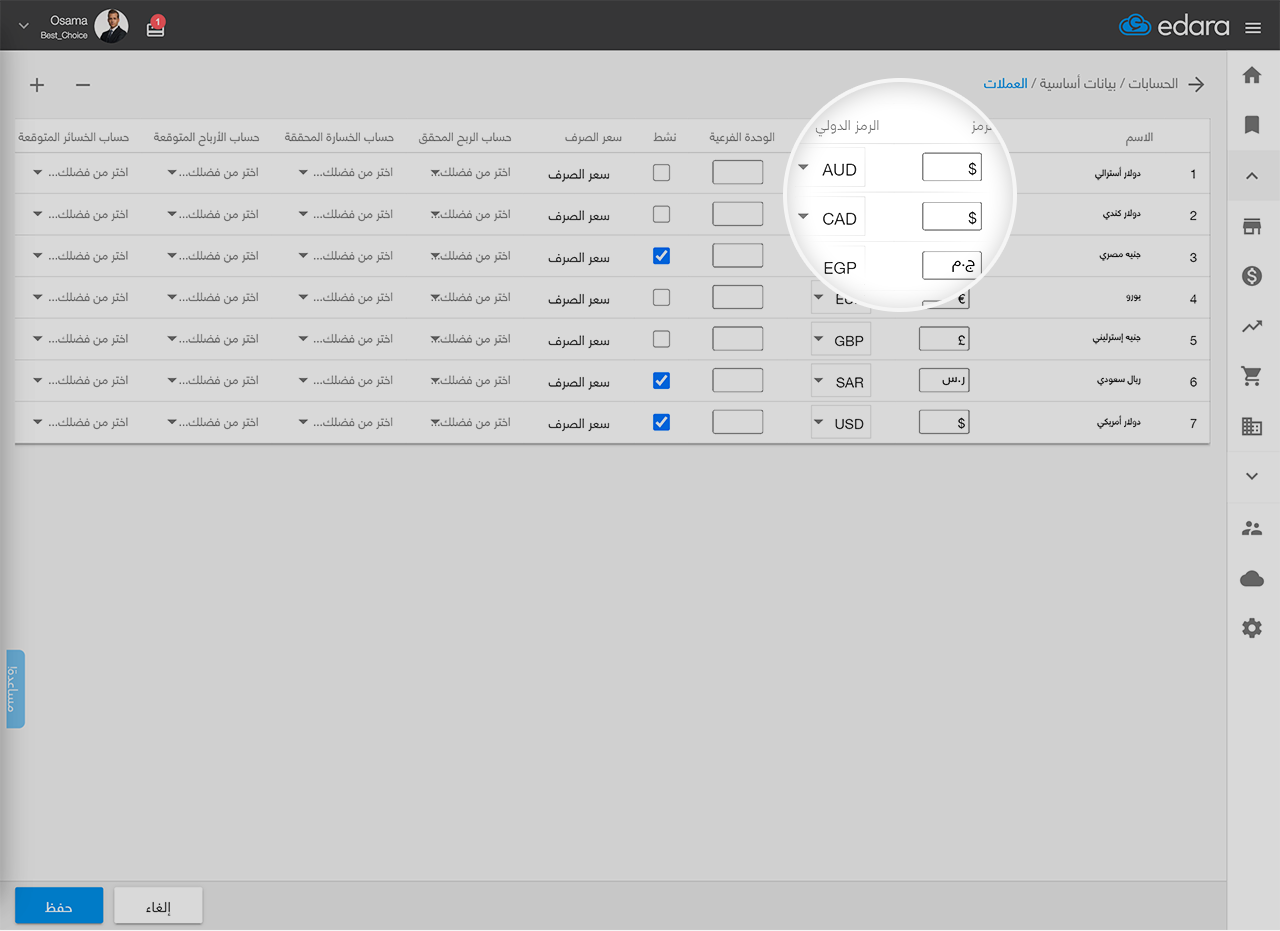Click the العملات breadcrumb link
This screenshot has height=931, width=1280.
1005,84
